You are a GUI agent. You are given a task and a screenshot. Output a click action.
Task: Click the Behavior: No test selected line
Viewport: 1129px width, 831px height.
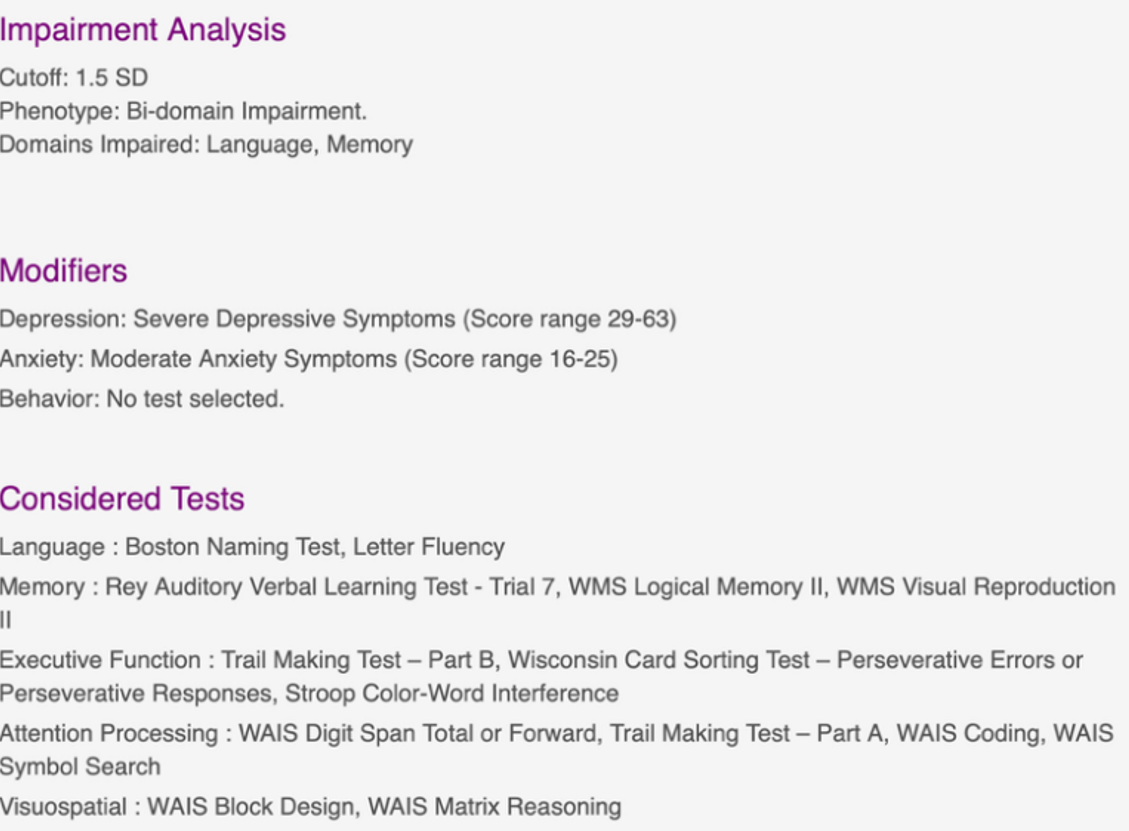(142, 398)
